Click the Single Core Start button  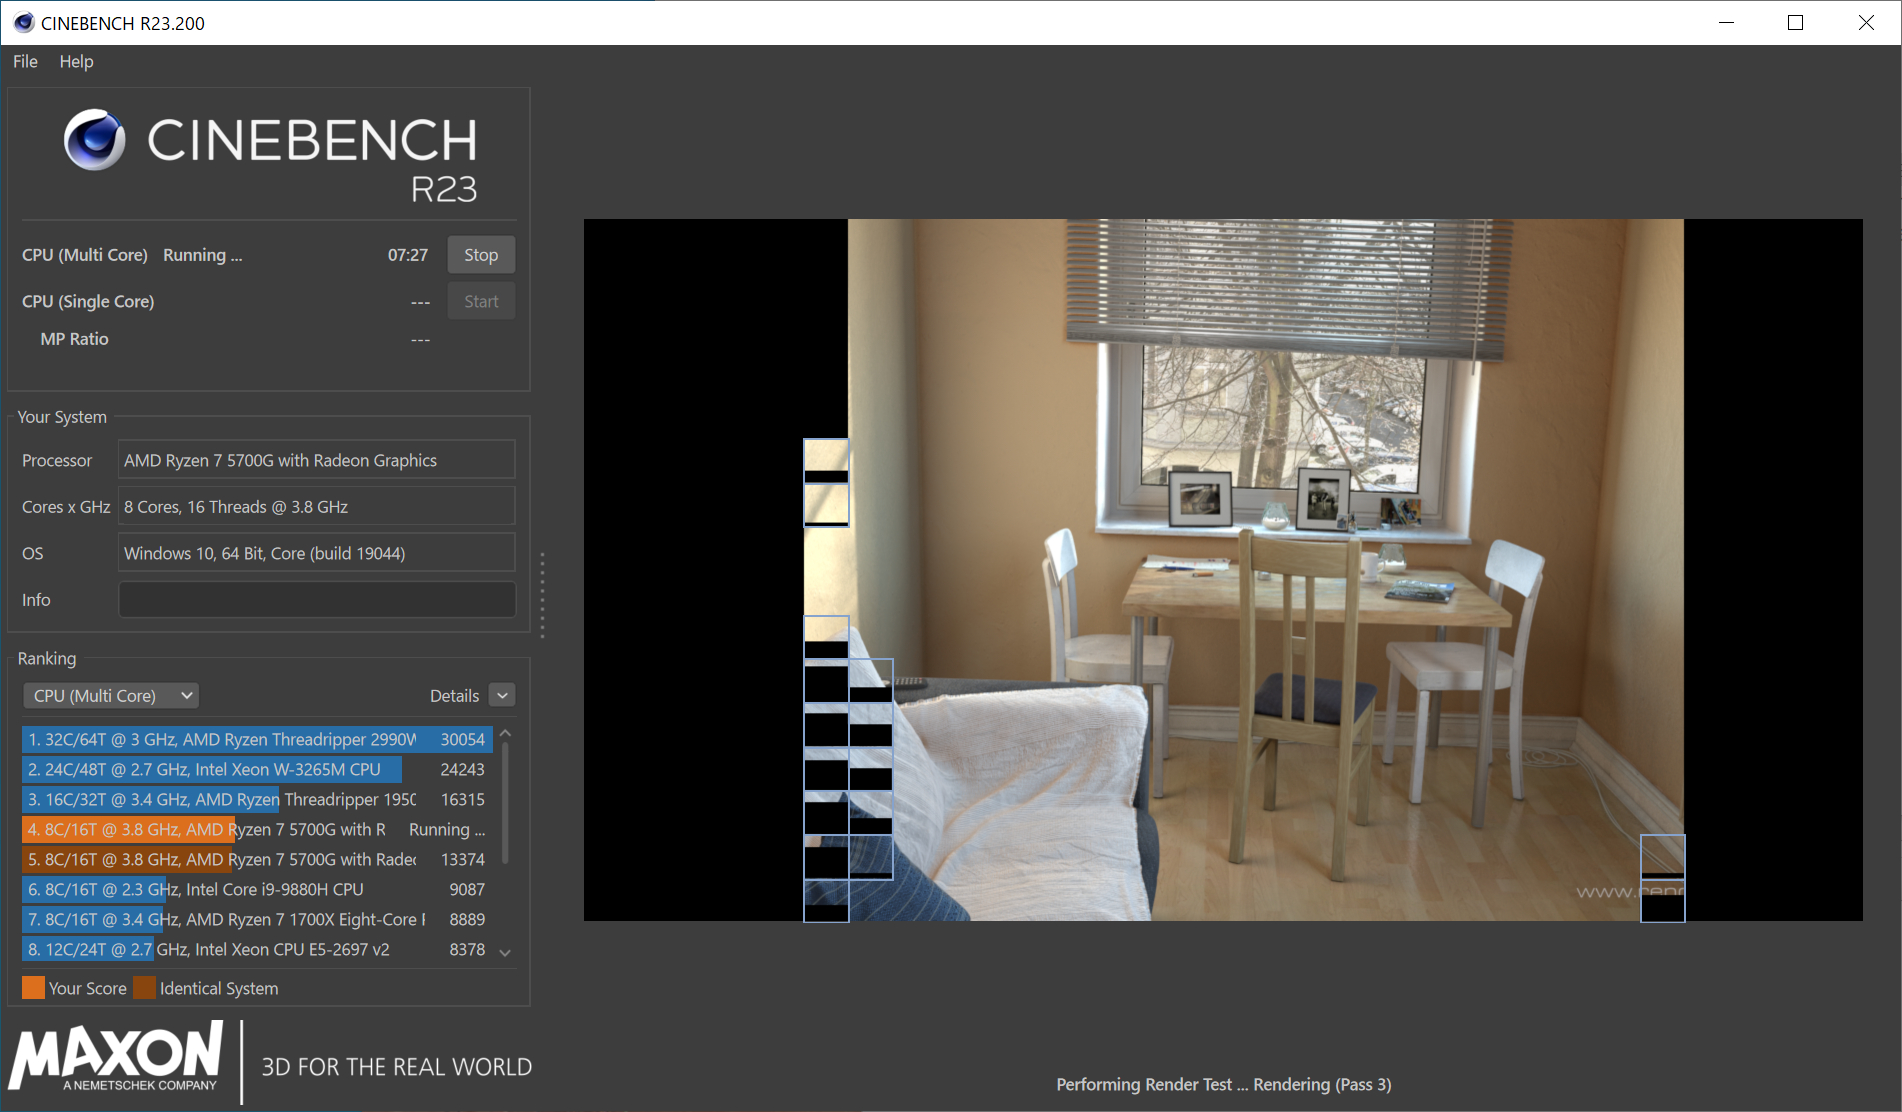pyautogui.click(x=481, y=301)
